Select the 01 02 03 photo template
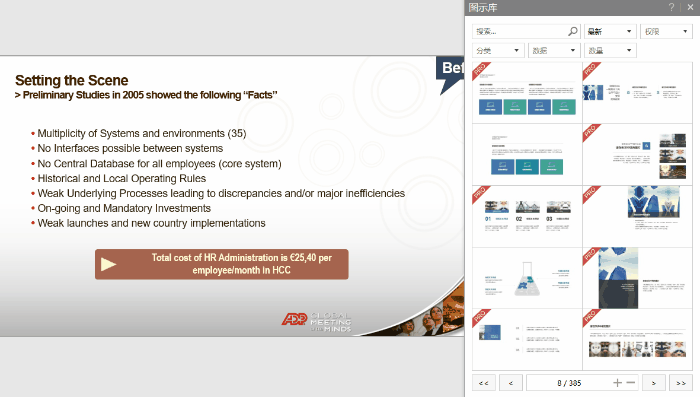Image resolution: width=700 pixels, height=397 pixels. click(x=527, y=217)
